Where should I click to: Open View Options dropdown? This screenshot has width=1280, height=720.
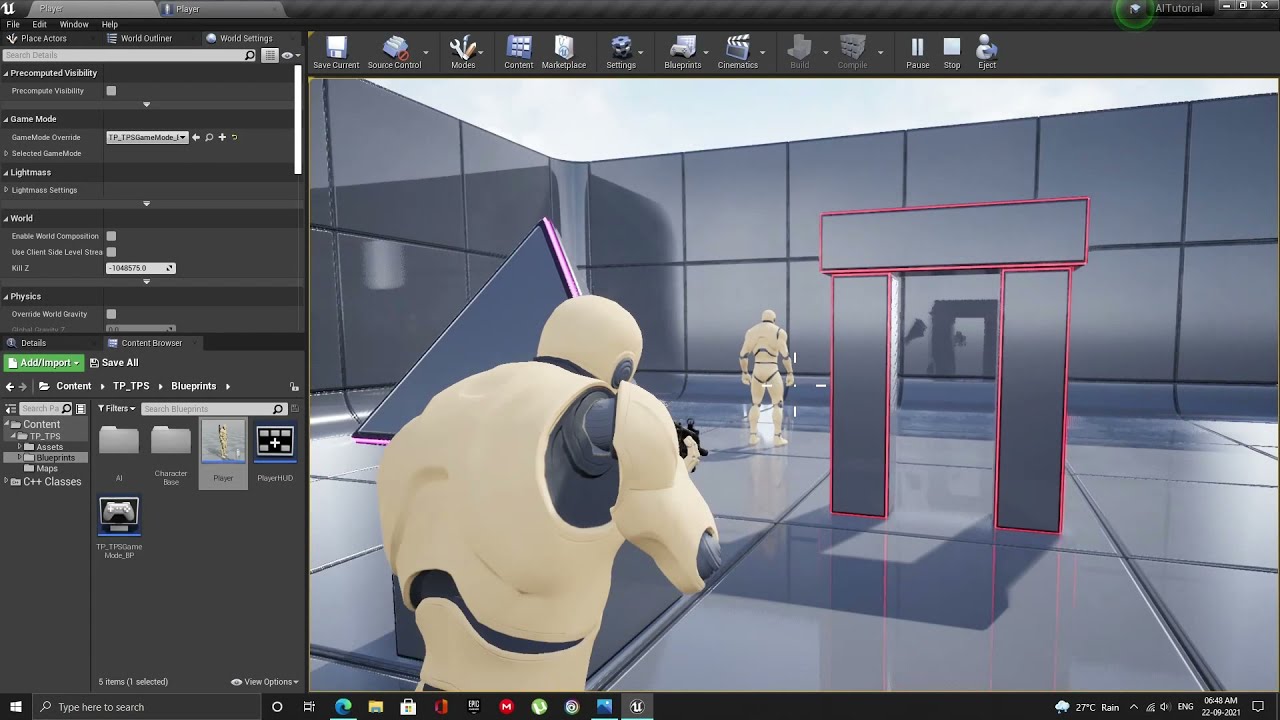(x=265, y=682)
